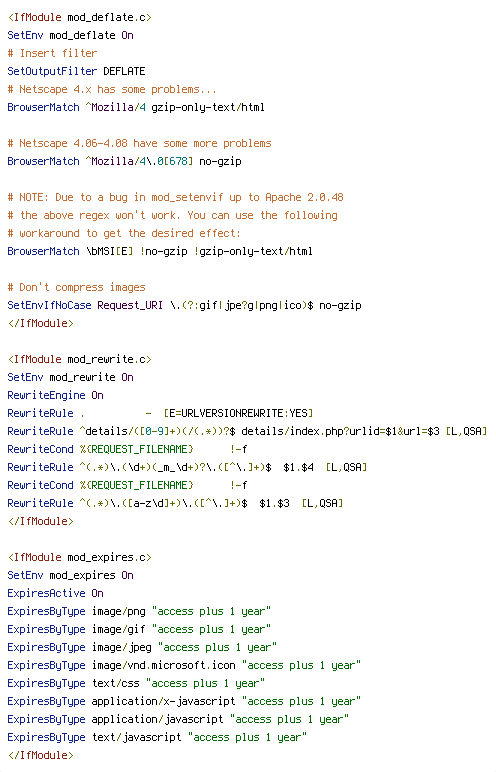Image resolution: width=496 pixels, height=772 pixels.
Task: Click BrowserMatch line with no-gzip for Mozilla/4.0[678]
Action: tap(124, 161)
